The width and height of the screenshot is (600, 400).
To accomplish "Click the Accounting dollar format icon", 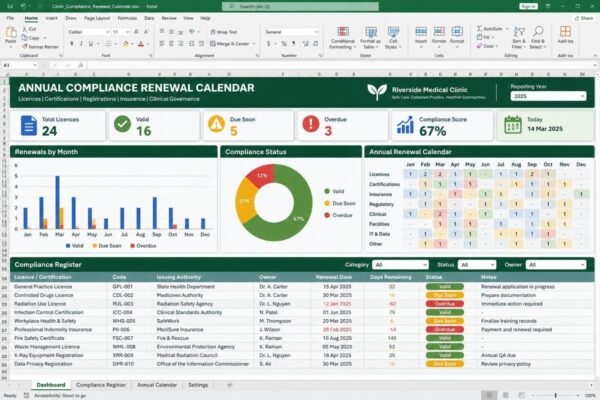I will point(268,44).
